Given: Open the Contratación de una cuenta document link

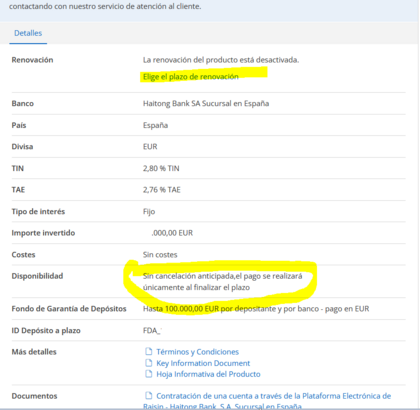Looking at the screenshot, I should coord(267,401).
